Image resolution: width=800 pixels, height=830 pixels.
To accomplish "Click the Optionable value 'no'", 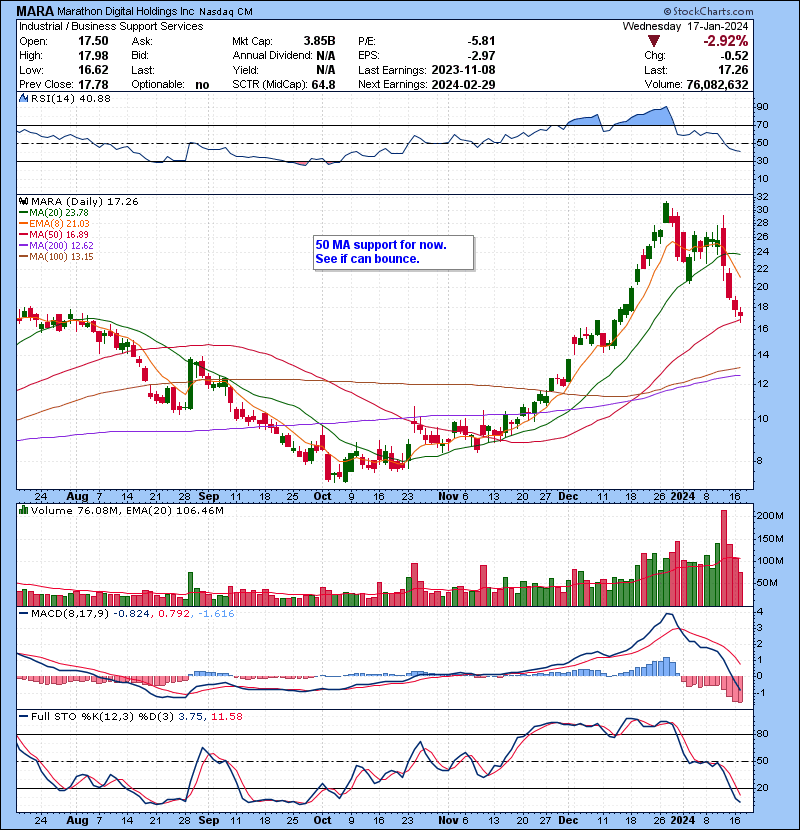I will point(202,85).
